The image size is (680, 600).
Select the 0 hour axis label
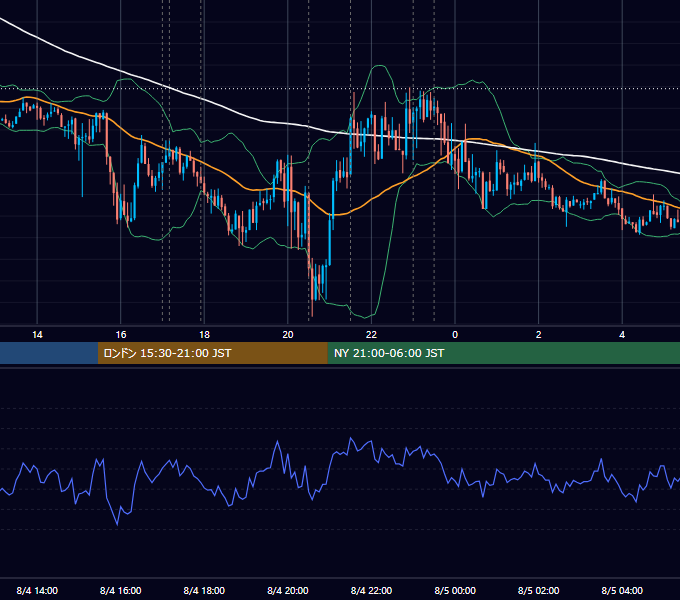click(455, 335)
